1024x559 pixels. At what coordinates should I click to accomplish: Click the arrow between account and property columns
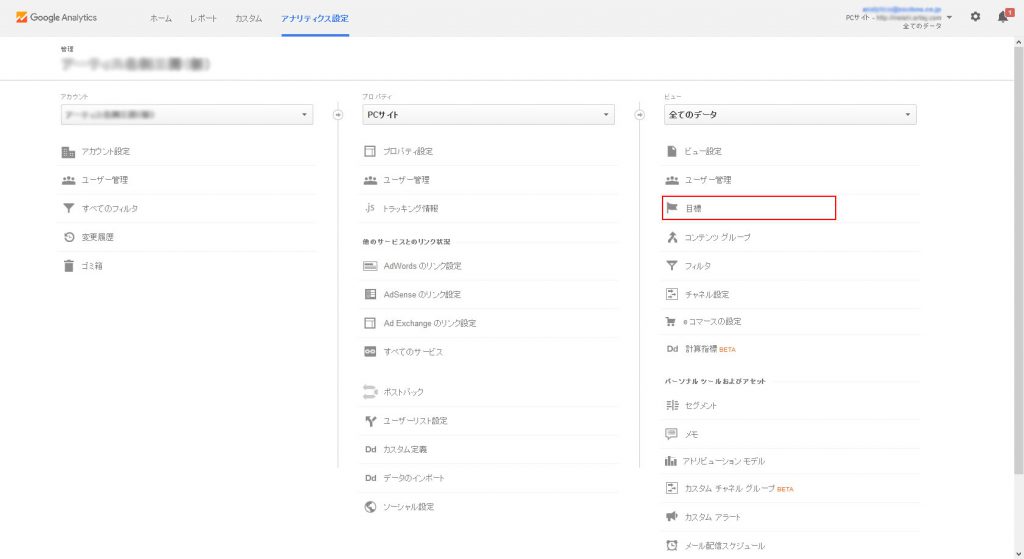click(x=338, y=115)
